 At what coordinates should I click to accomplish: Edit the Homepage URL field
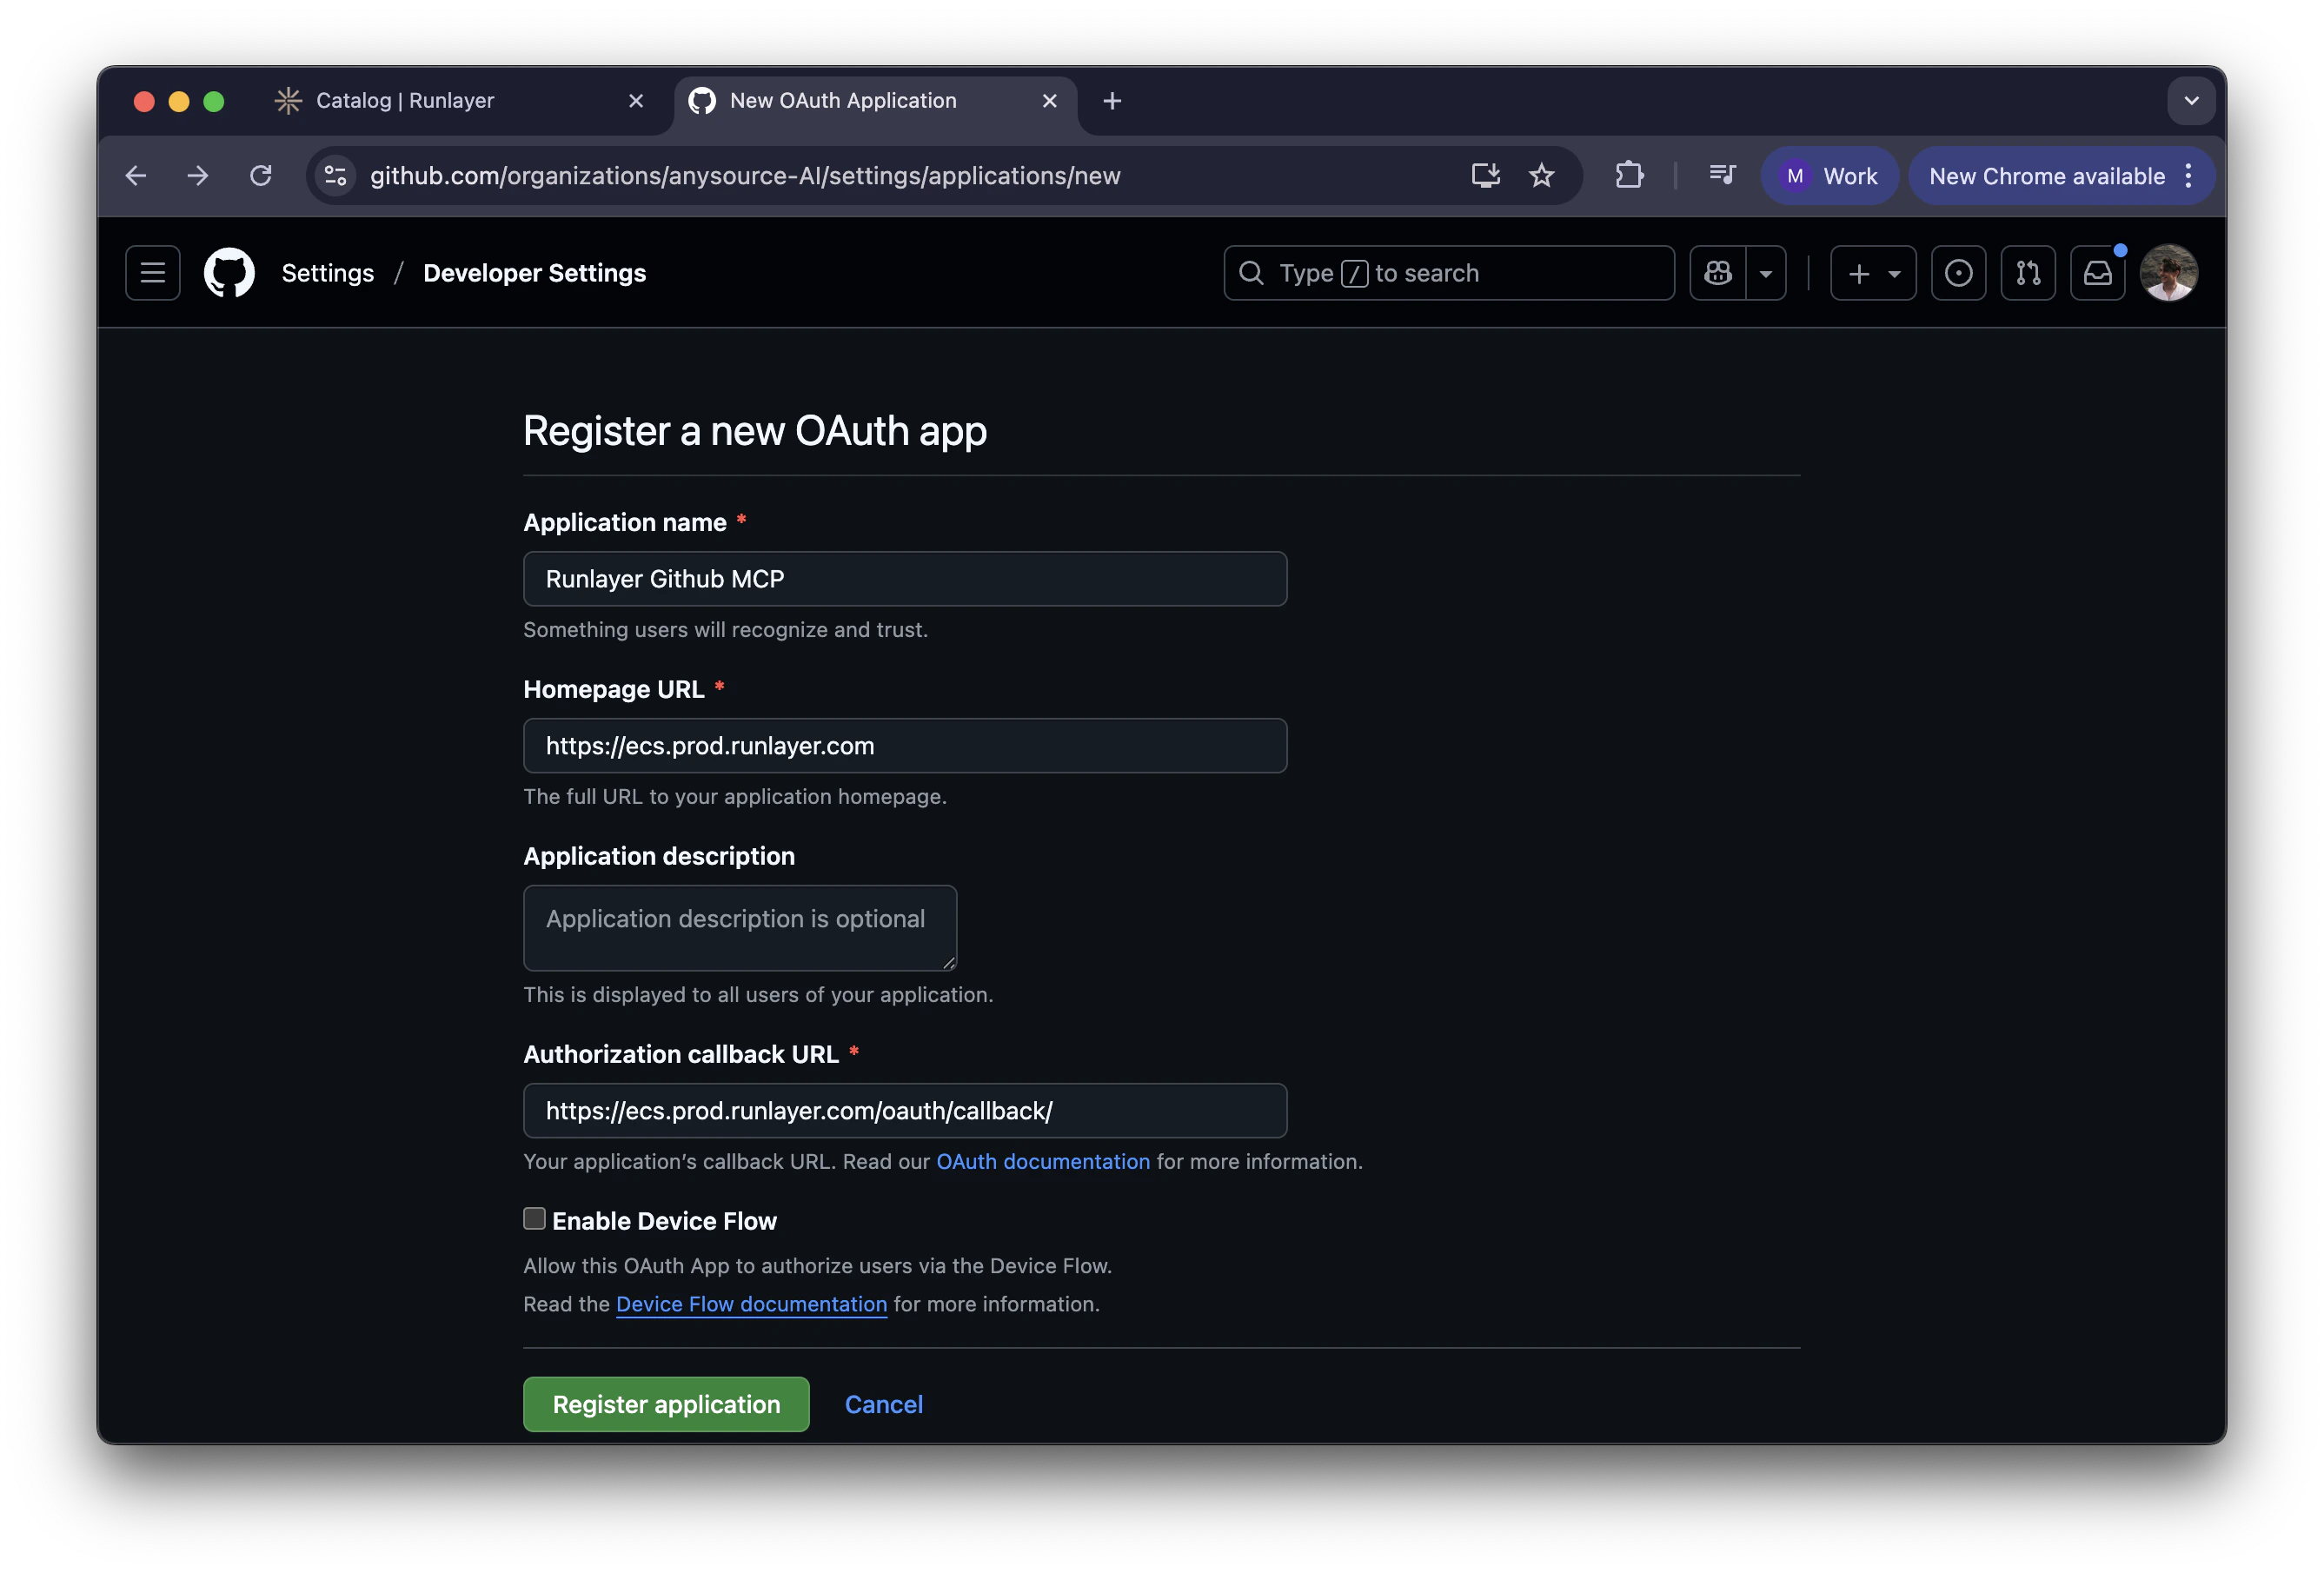tap(905, 746)
